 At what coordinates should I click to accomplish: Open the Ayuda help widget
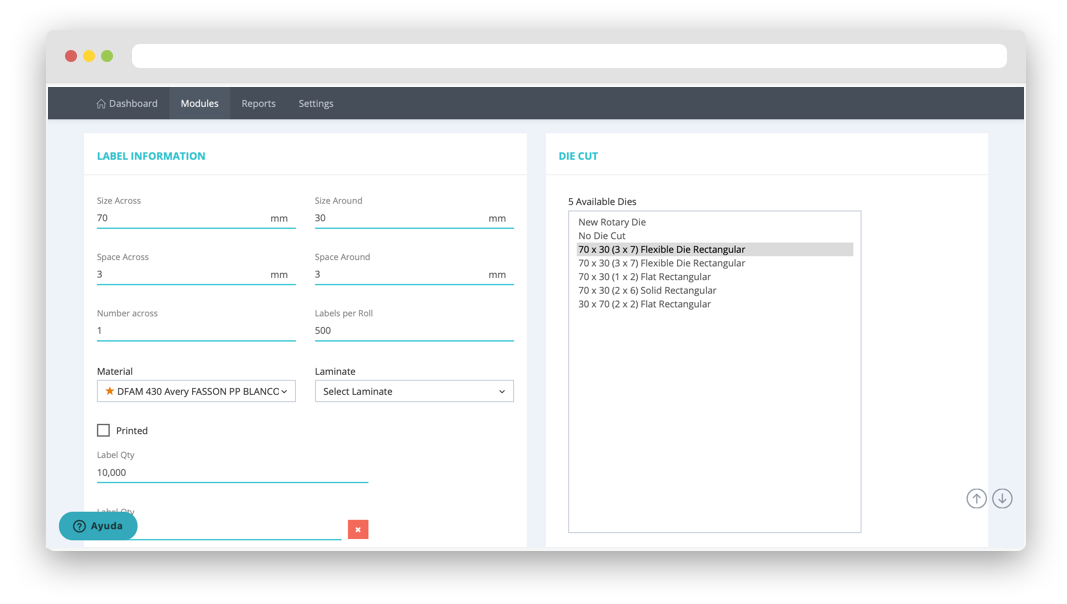click(98, 526)
